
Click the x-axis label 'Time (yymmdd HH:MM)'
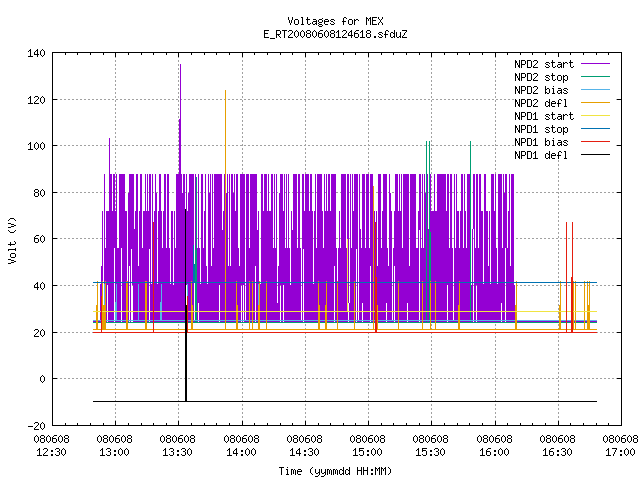[335, 471]
